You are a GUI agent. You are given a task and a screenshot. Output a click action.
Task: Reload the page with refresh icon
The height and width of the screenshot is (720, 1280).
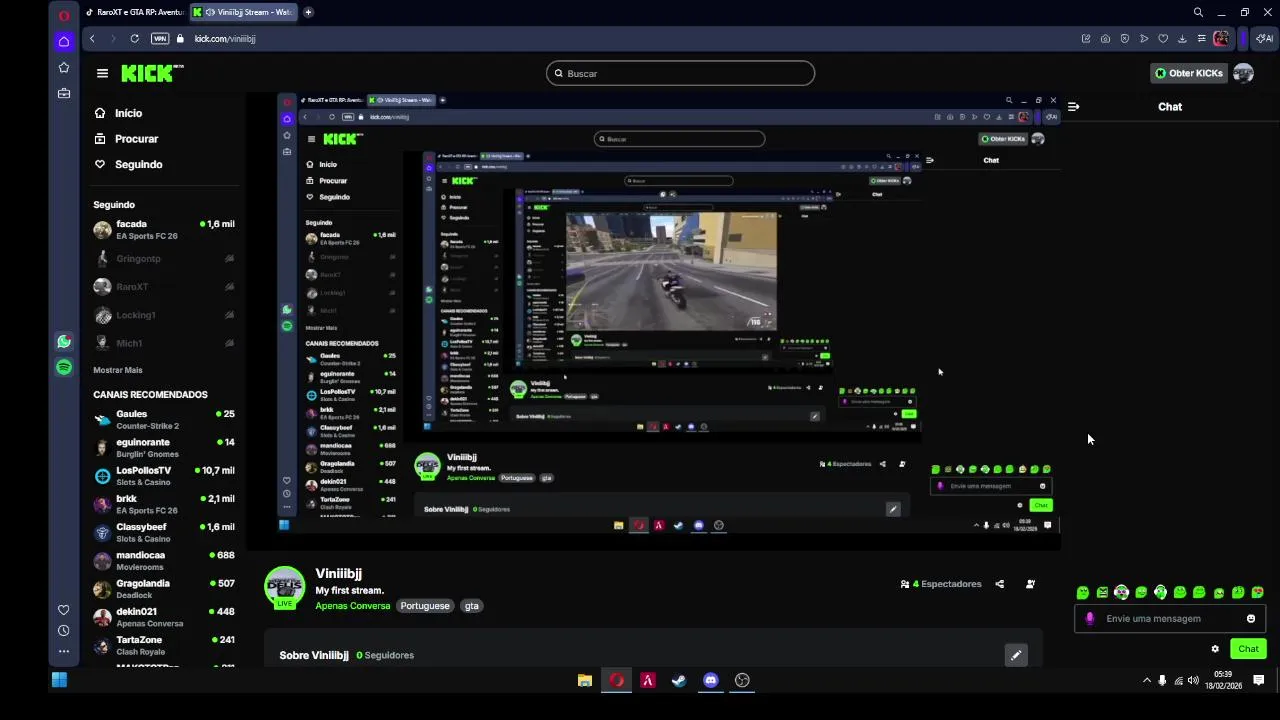coord(134,39)
